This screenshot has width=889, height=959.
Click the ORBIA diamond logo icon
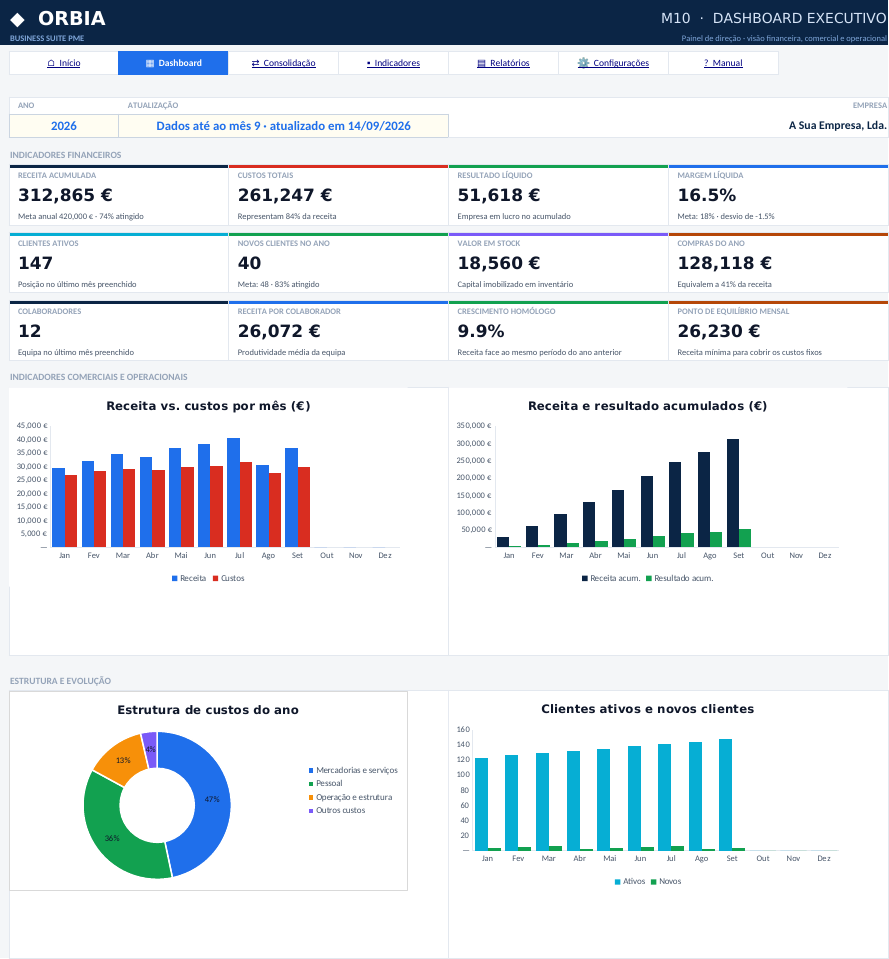(x=18, y=20)
